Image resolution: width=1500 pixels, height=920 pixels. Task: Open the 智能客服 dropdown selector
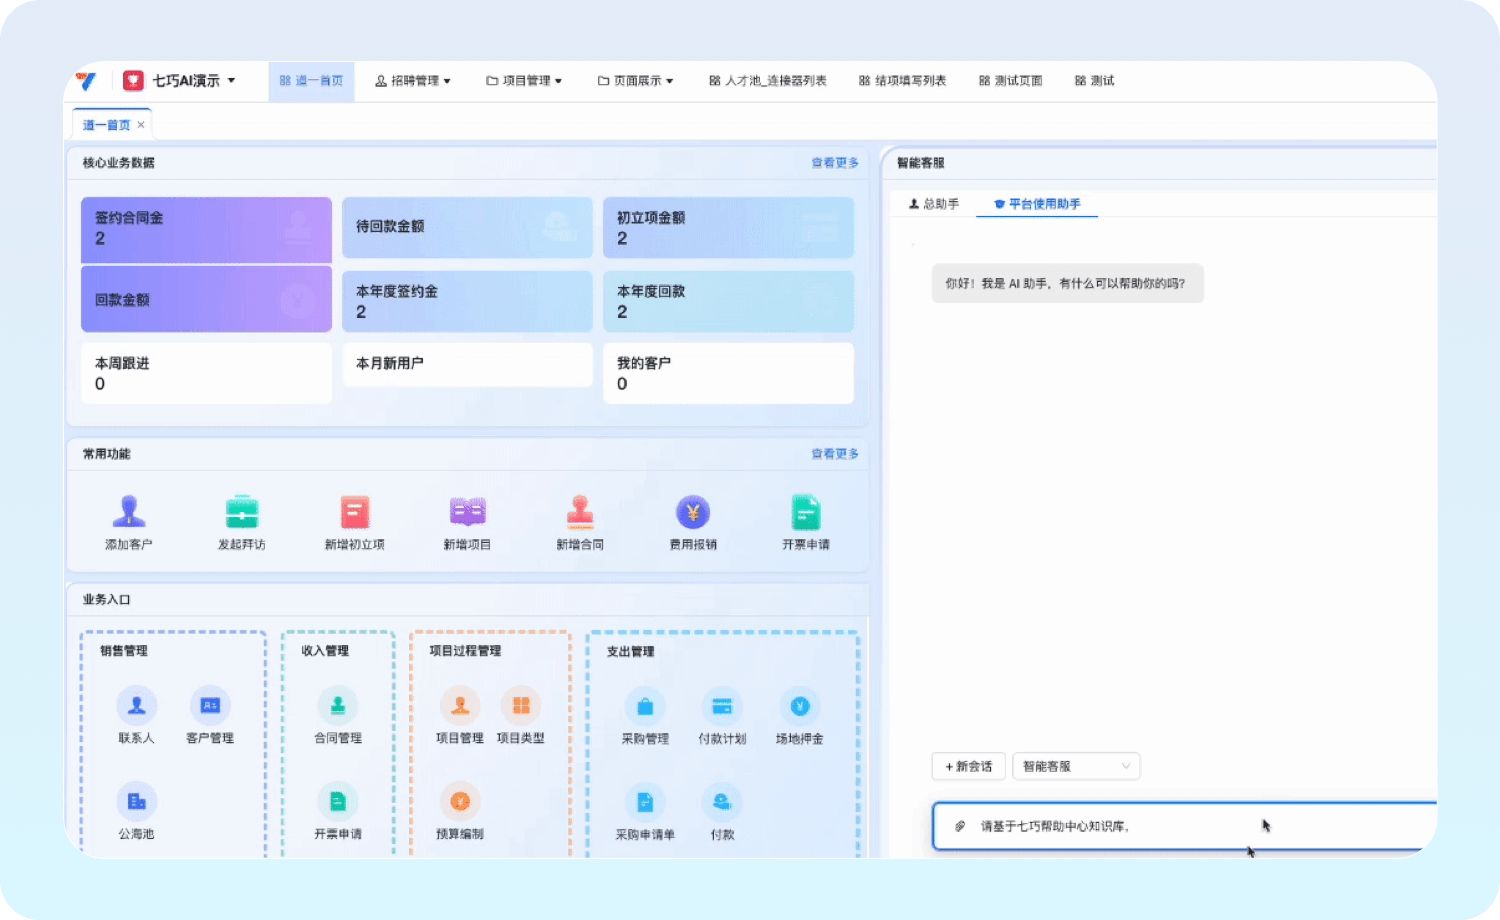click(x=1076, y=767)
